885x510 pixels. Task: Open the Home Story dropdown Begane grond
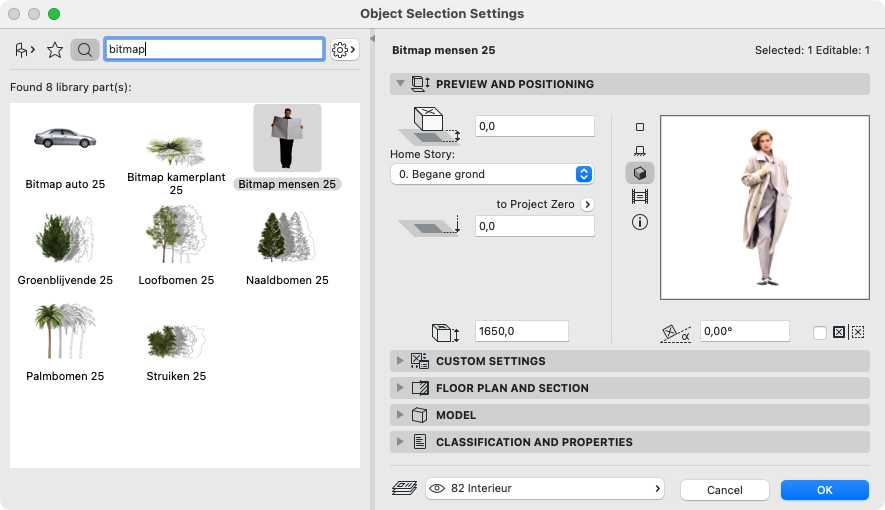pos(492,174)
